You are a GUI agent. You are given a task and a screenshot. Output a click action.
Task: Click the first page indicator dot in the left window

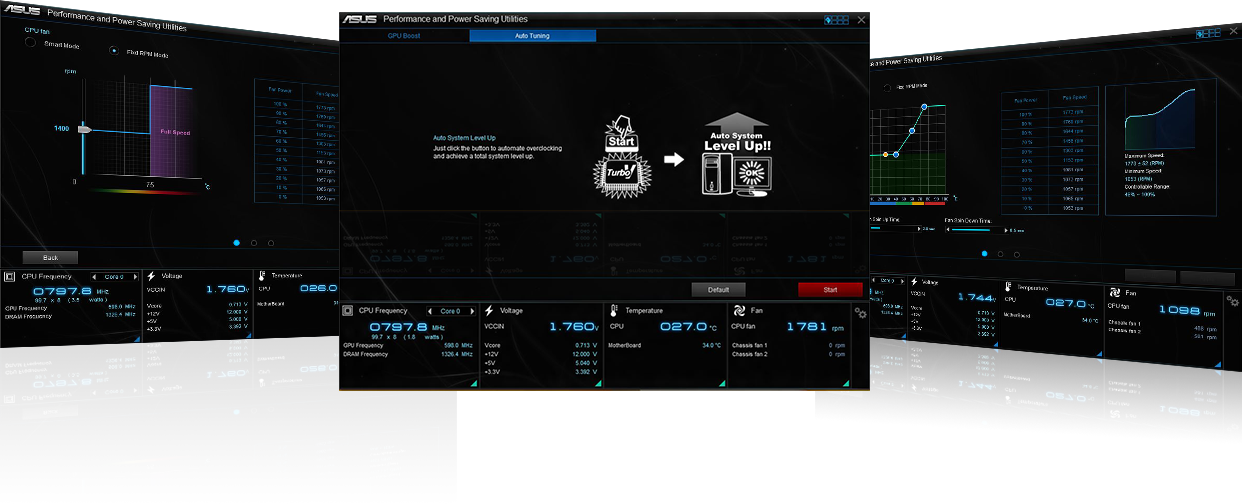pyautogui.click(x=237, y=242)
